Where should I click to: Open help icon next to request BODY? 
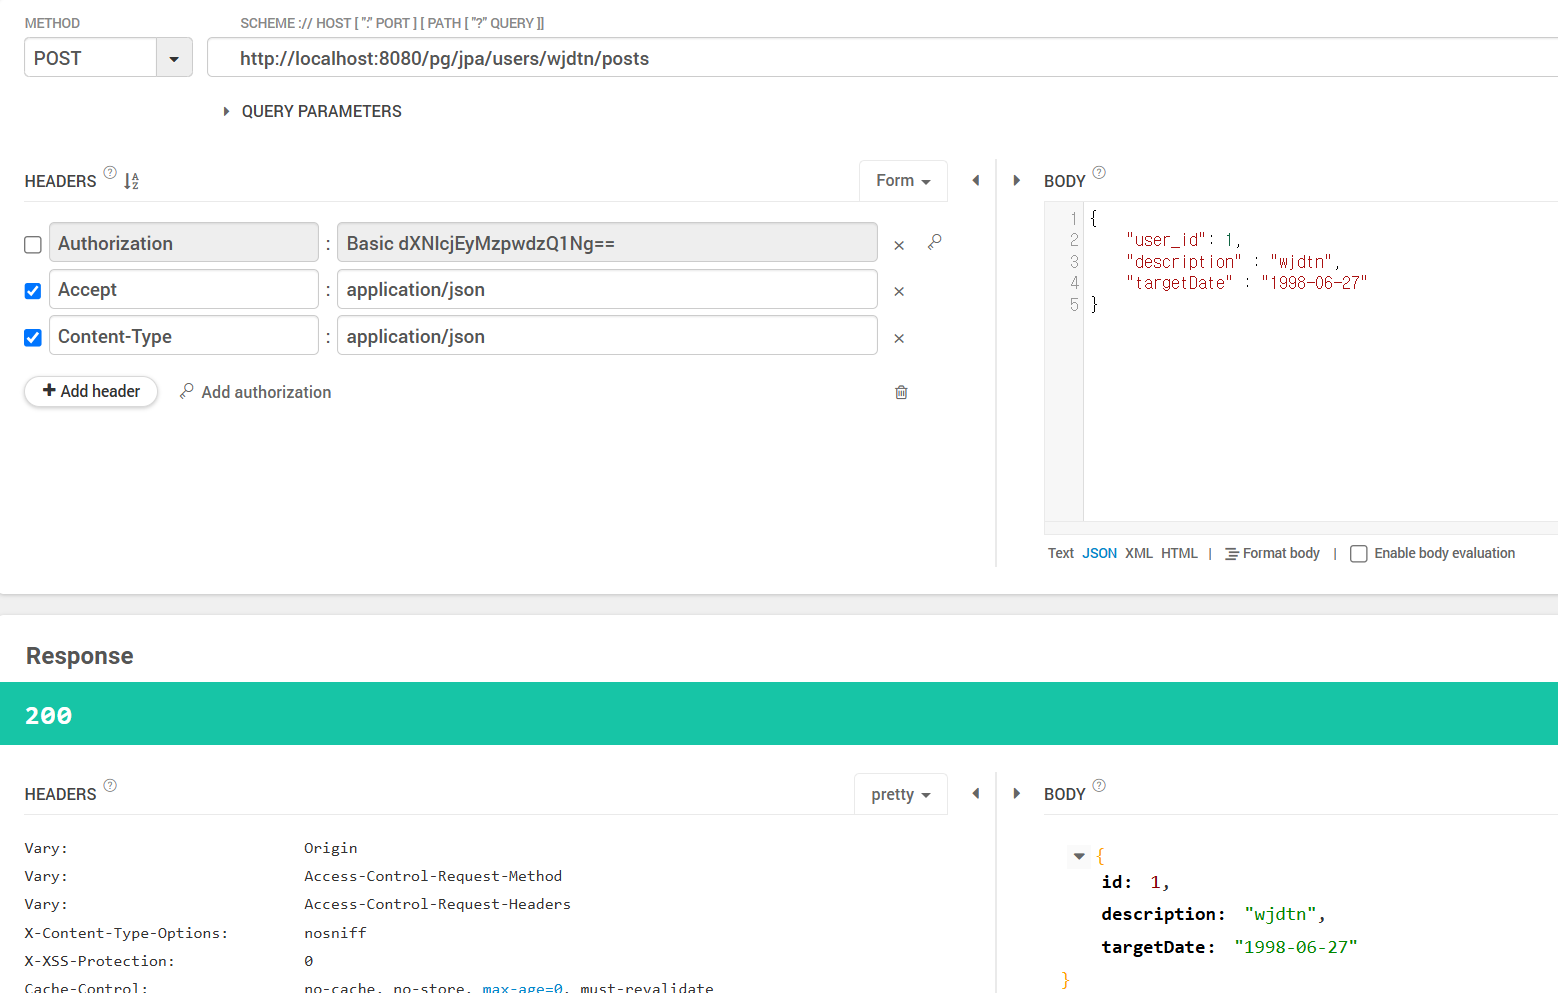click(x=1099, y=172)
